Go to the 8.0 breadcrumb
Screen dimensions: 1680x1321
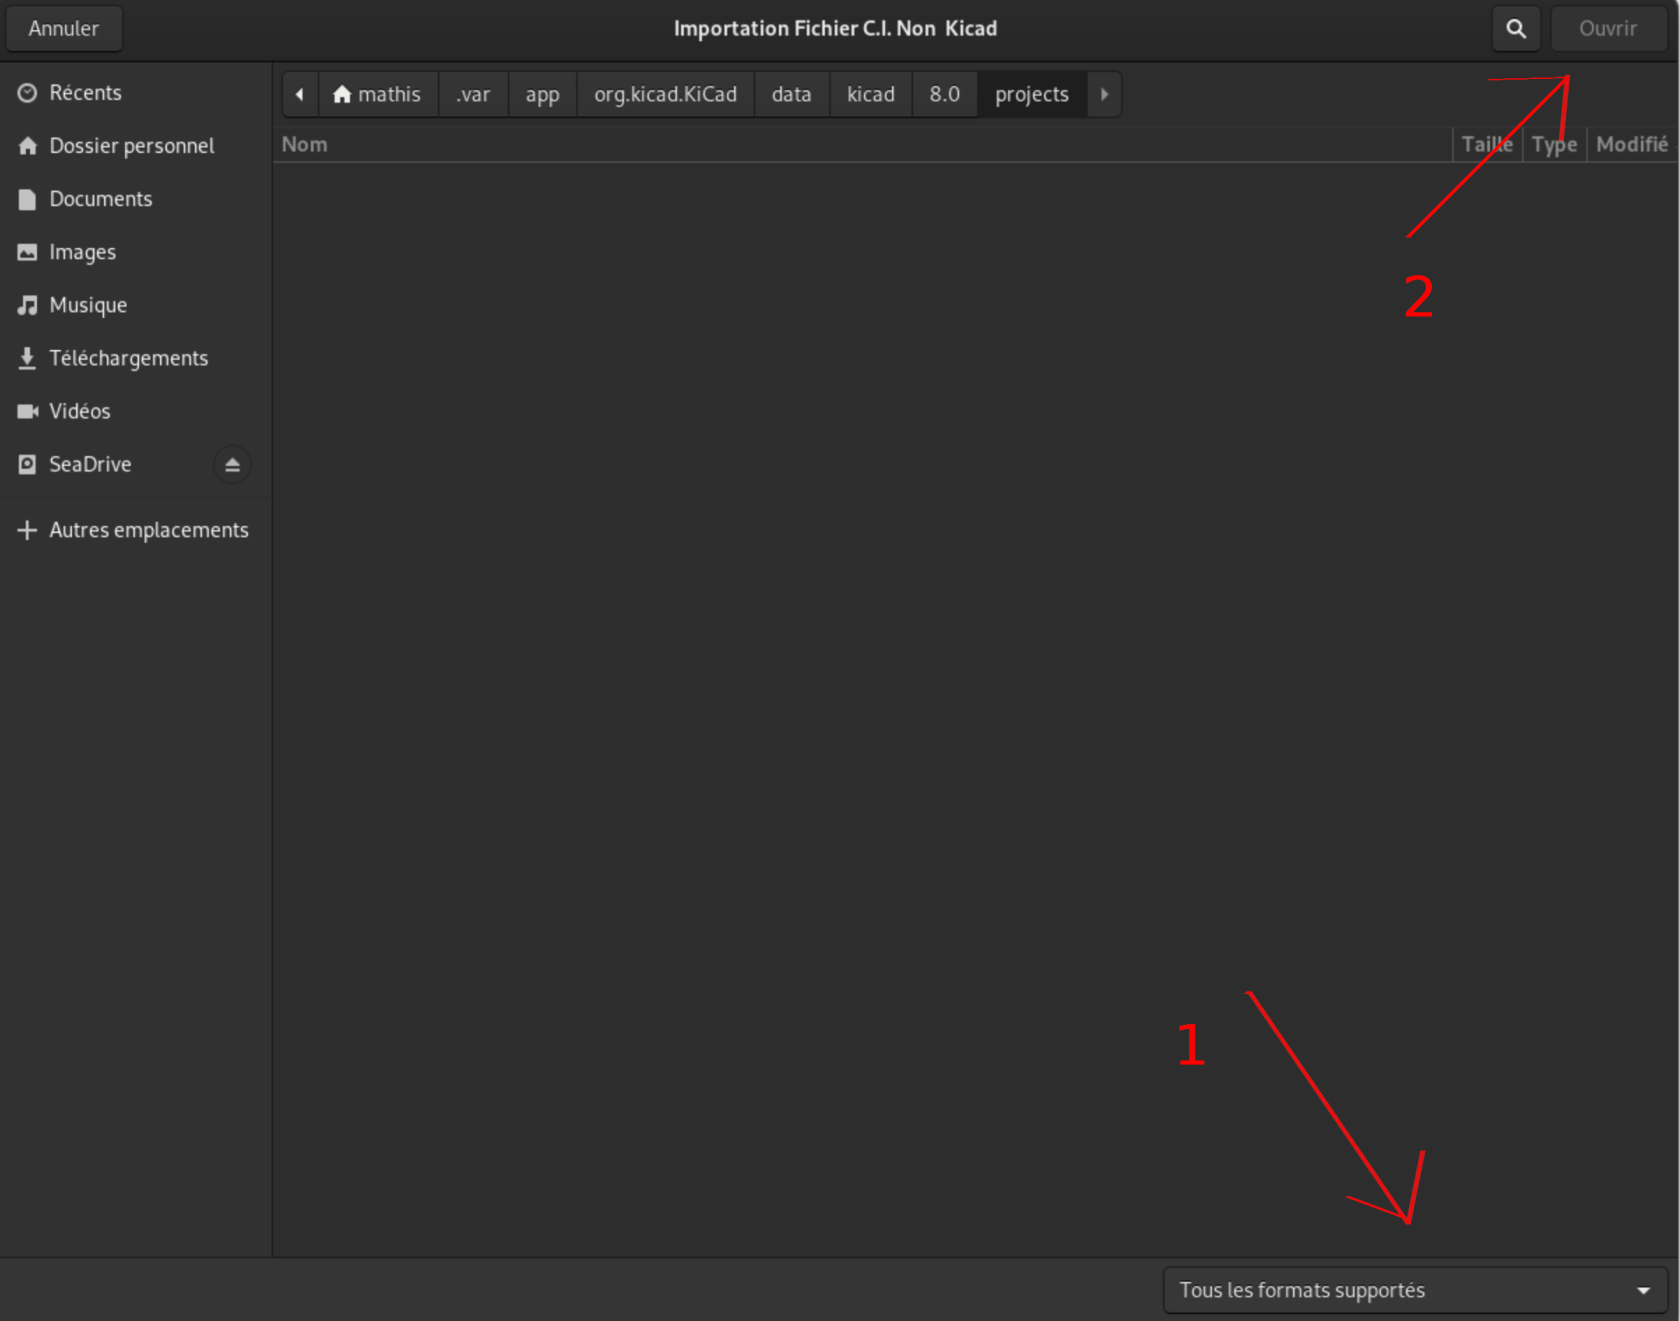(x=945, y=94)
